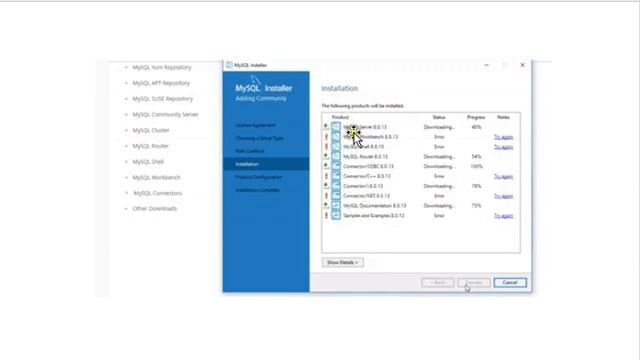Select the MySQL Documentation 8.0.13 product name
This screenshot has height=360, width=640.
pos(374,206)
